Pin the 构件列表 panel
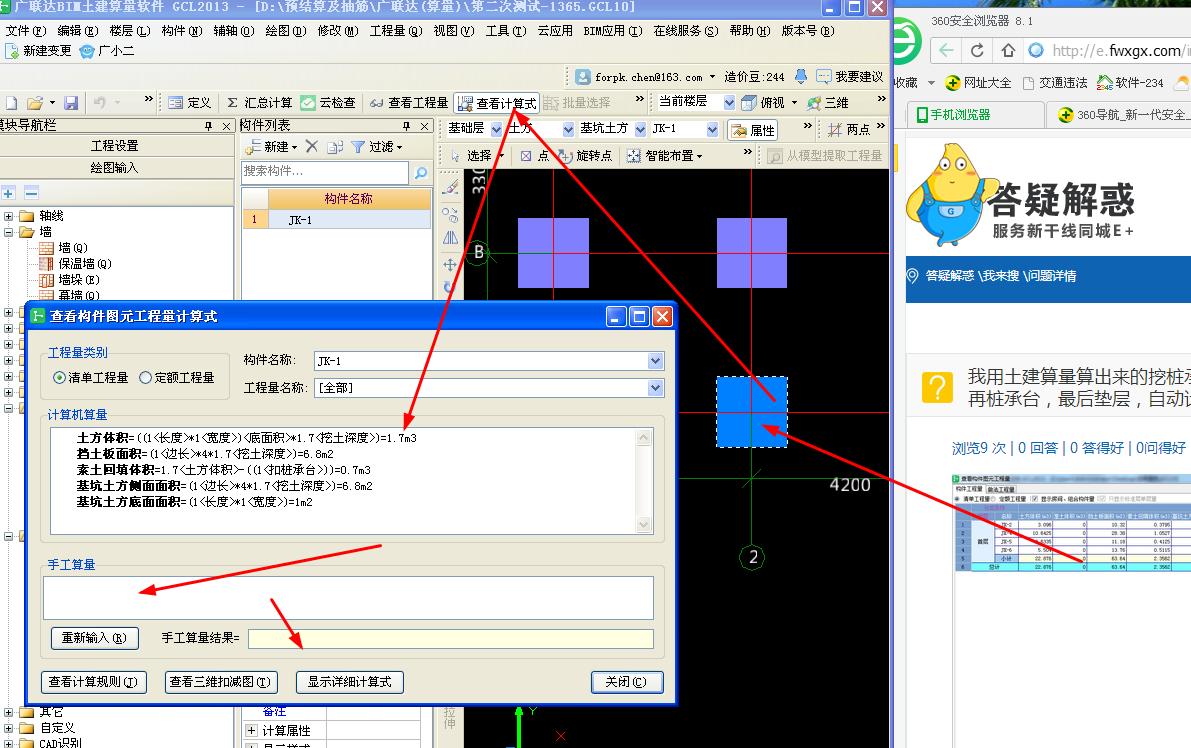 406,126
